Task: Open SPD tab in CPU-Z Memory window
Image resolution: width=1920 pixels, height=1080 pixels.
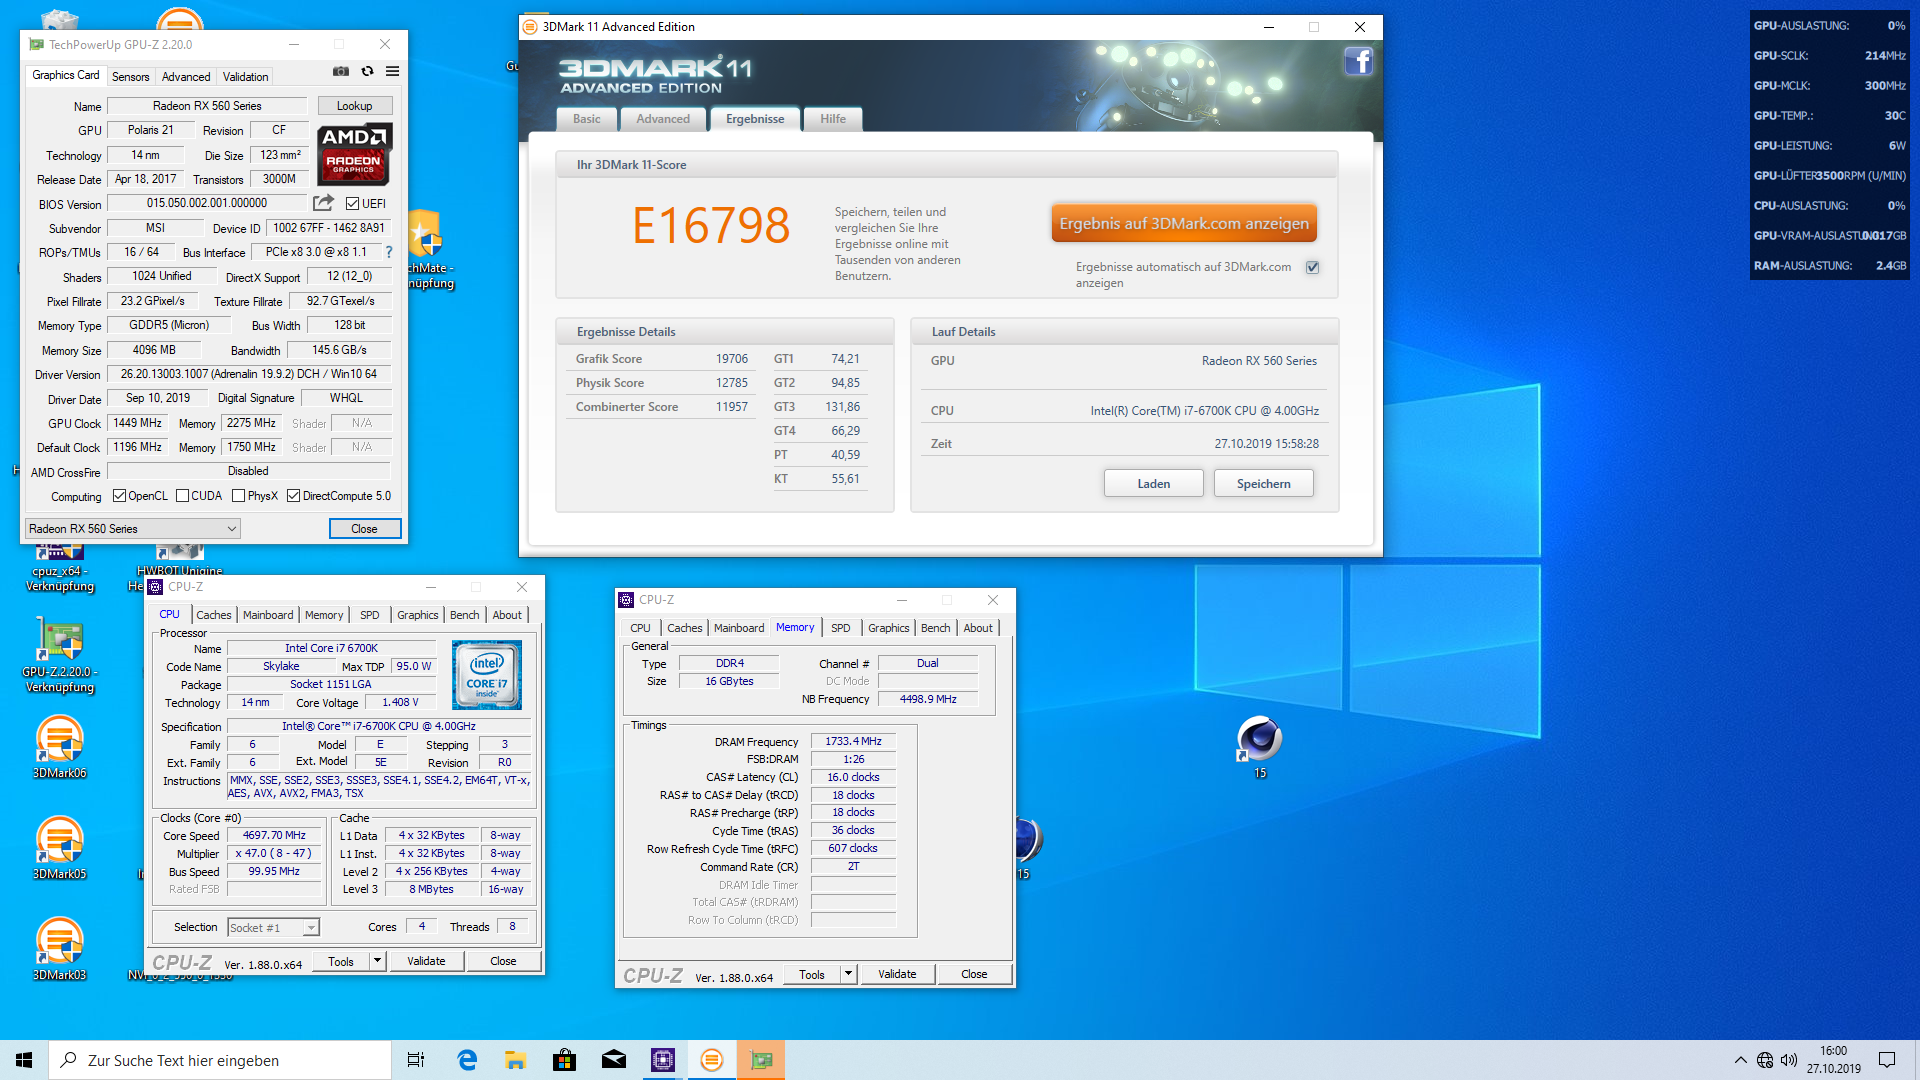Action: 841,628
